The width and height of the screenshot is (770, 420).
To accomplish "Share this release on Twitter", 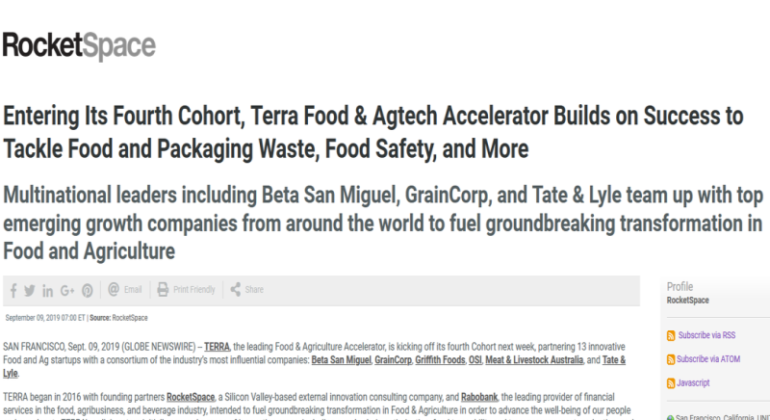I will click(31, 290).
